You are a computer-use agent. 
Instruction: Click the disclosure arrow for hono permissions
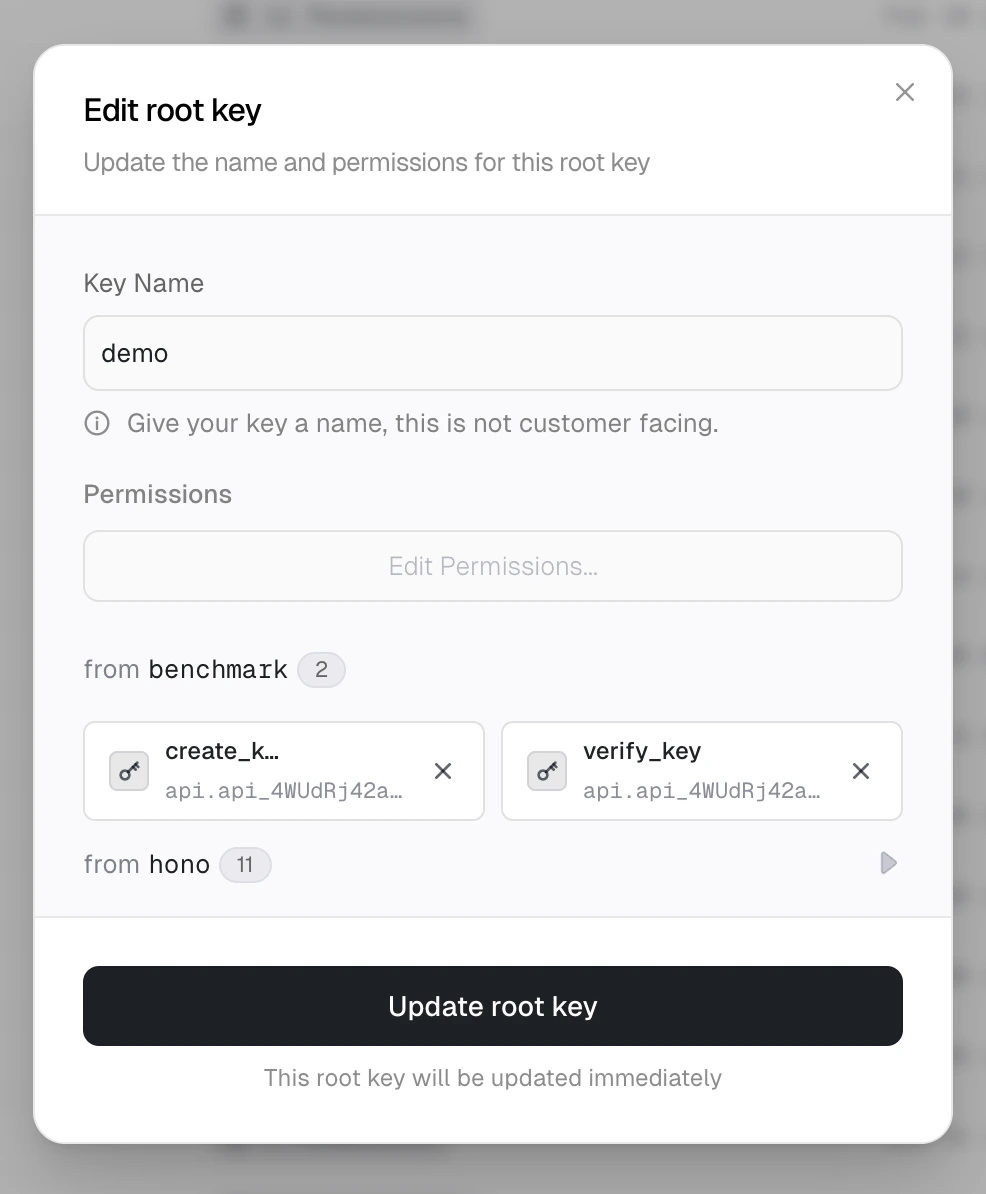tap(888, 863)
